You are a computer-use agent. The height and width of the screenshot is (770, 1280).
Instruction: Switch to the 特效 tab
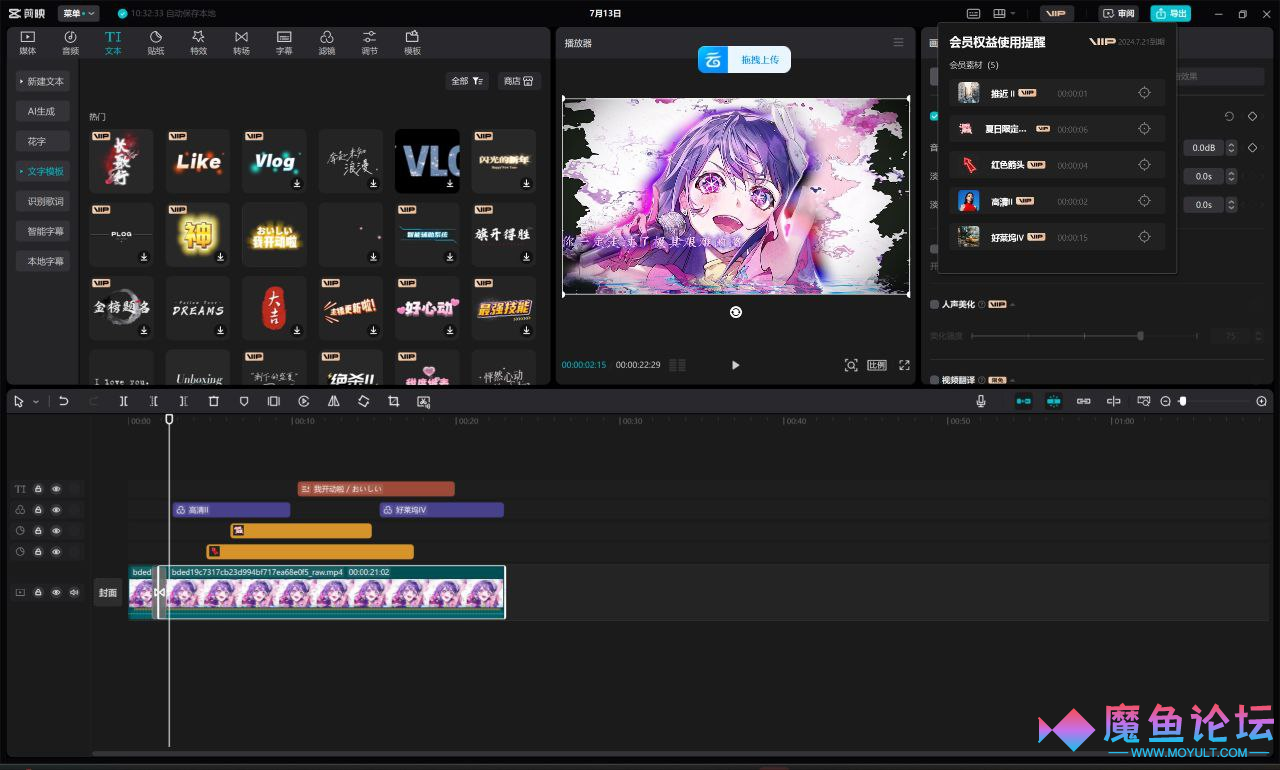coord(198,42)
